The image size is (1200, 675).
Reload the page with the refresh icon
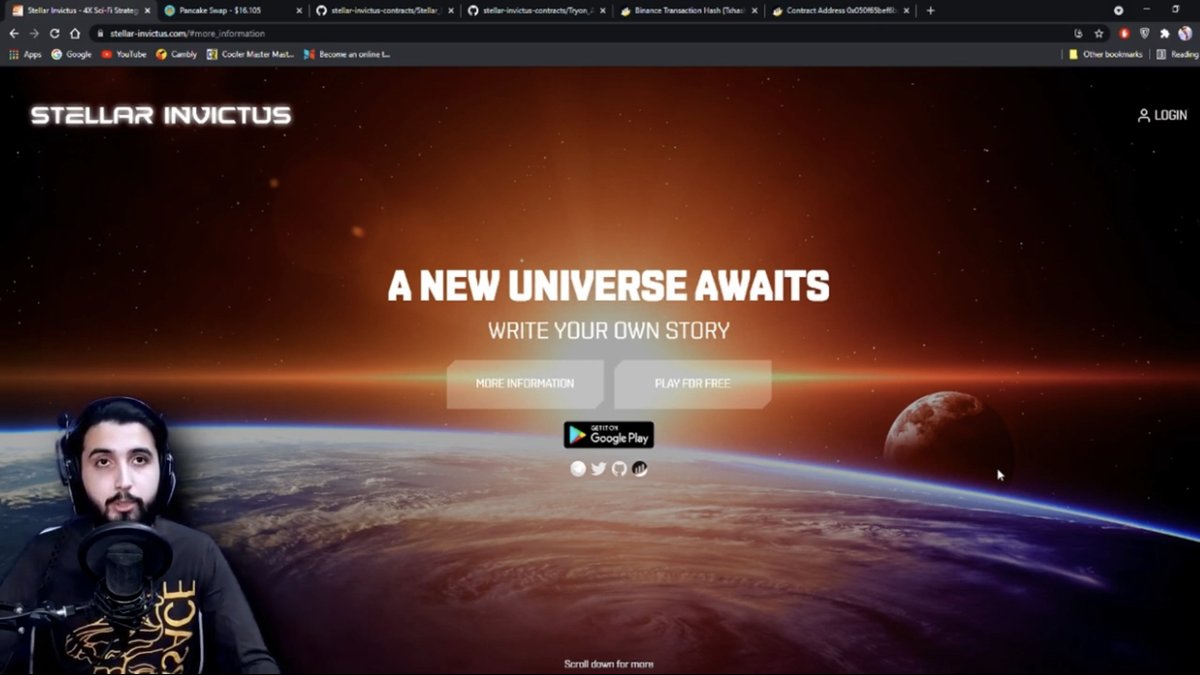55,33
